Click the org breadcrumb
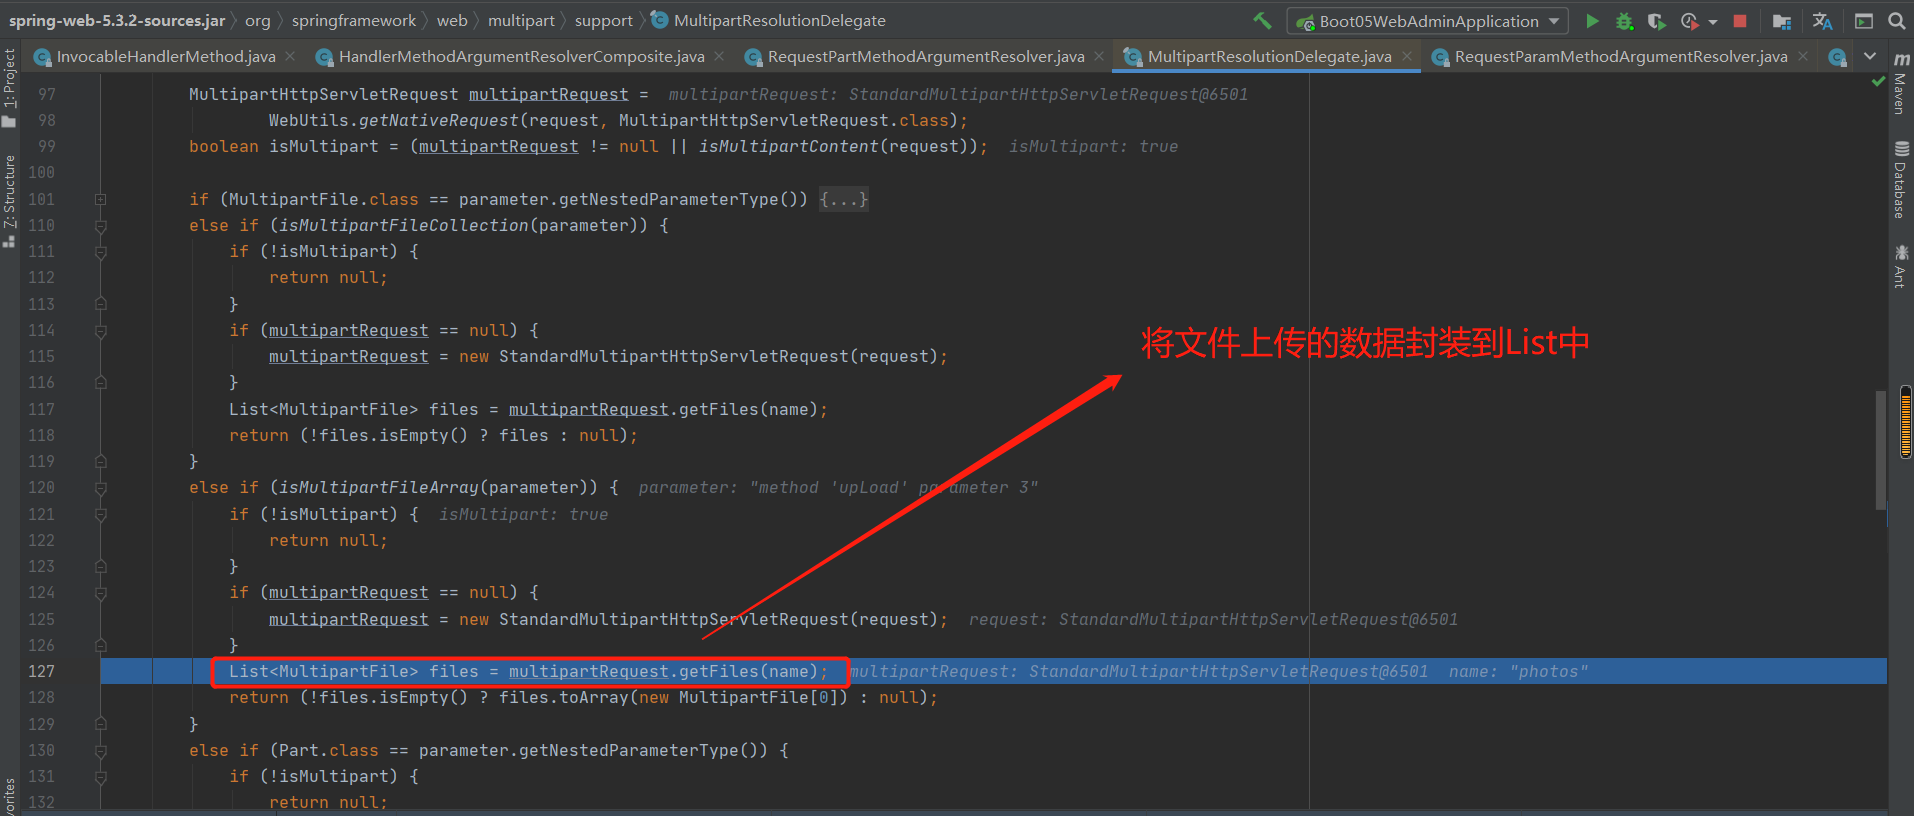1914x816 pixels. [x=258, y=20]
